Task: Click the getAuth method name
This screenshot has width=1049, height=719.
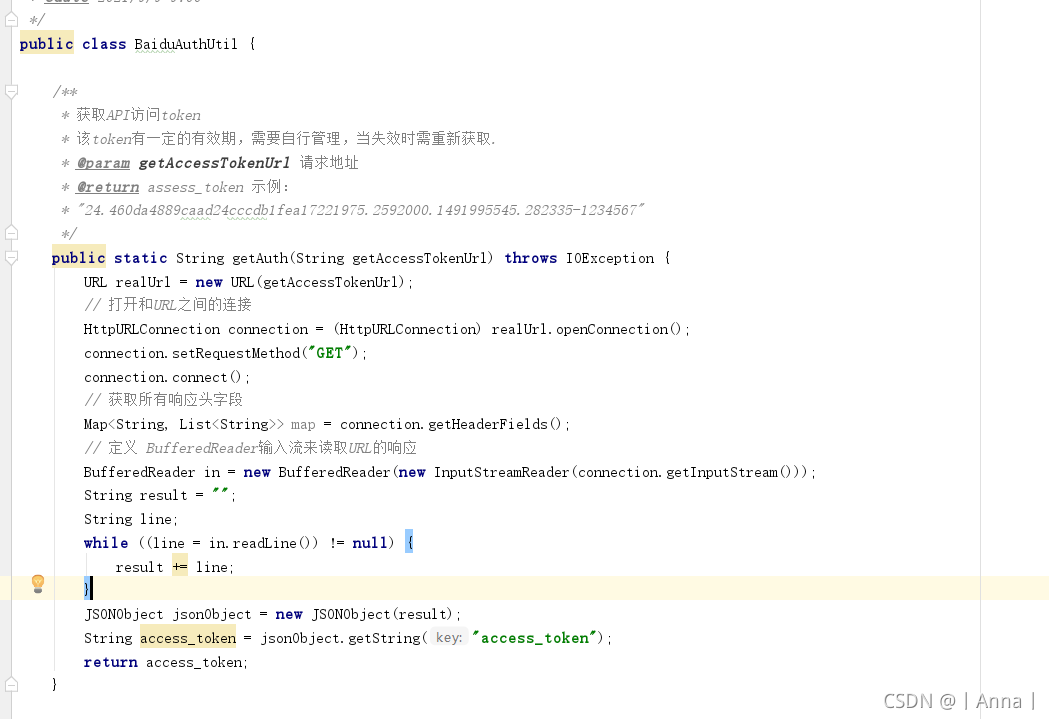Action: click(x=260, y=258)
